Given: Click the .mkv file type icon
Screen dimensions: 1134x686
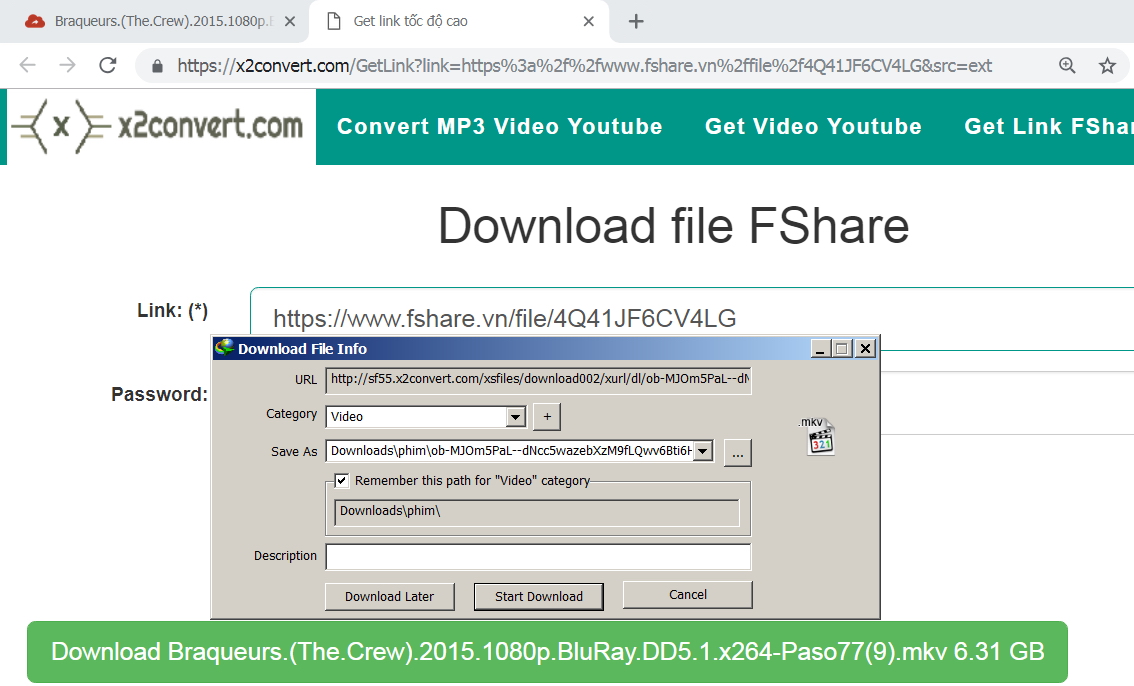Looking at the screenshot, I should coord(819,437).
